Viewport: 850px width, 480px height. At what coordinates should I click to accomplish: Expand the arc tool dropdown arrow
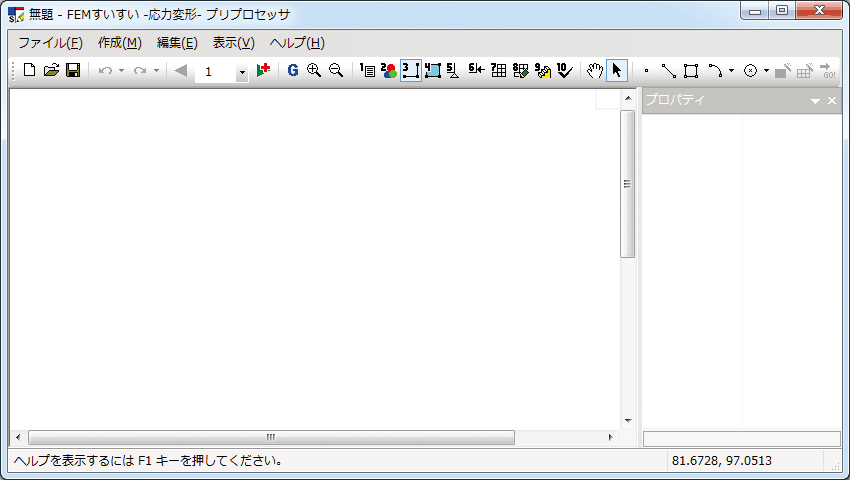[x=731, y=71]
